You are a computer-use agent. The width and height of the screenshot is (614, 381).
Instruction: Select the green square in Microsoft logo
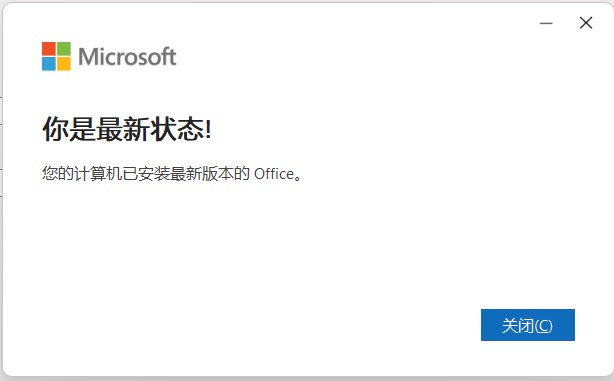click(64, 49)
